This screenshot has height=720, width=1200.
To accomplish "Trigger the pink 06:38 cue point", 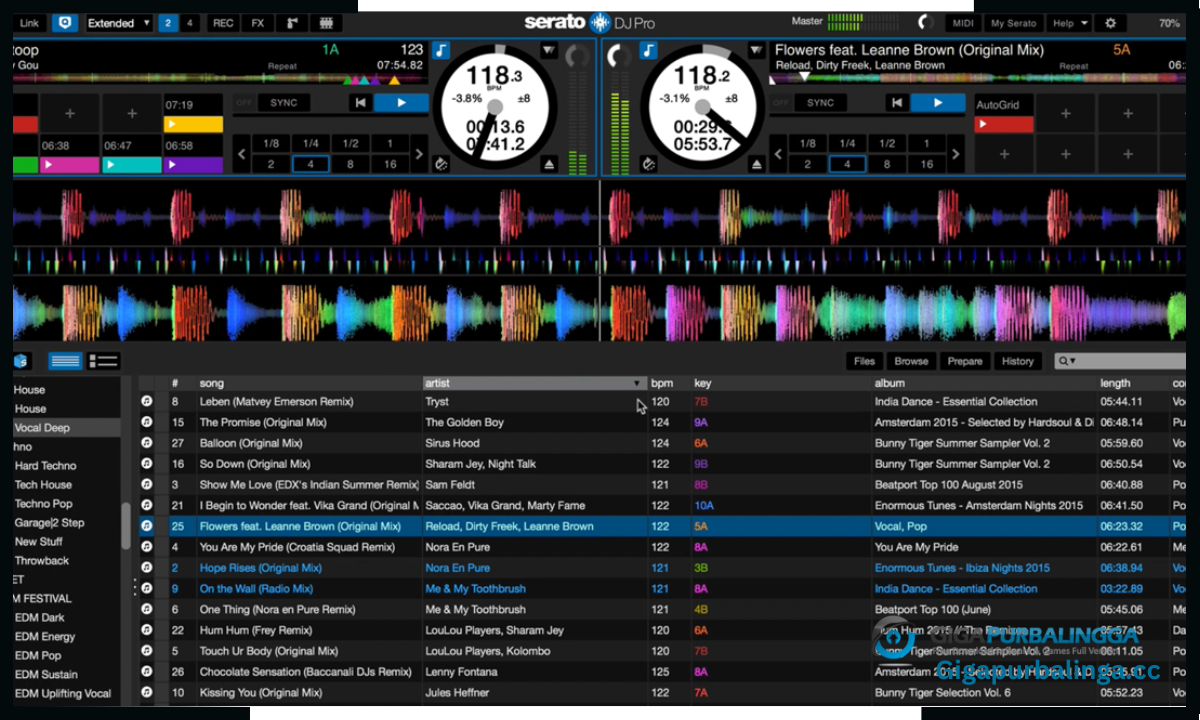I will (70, 165).
